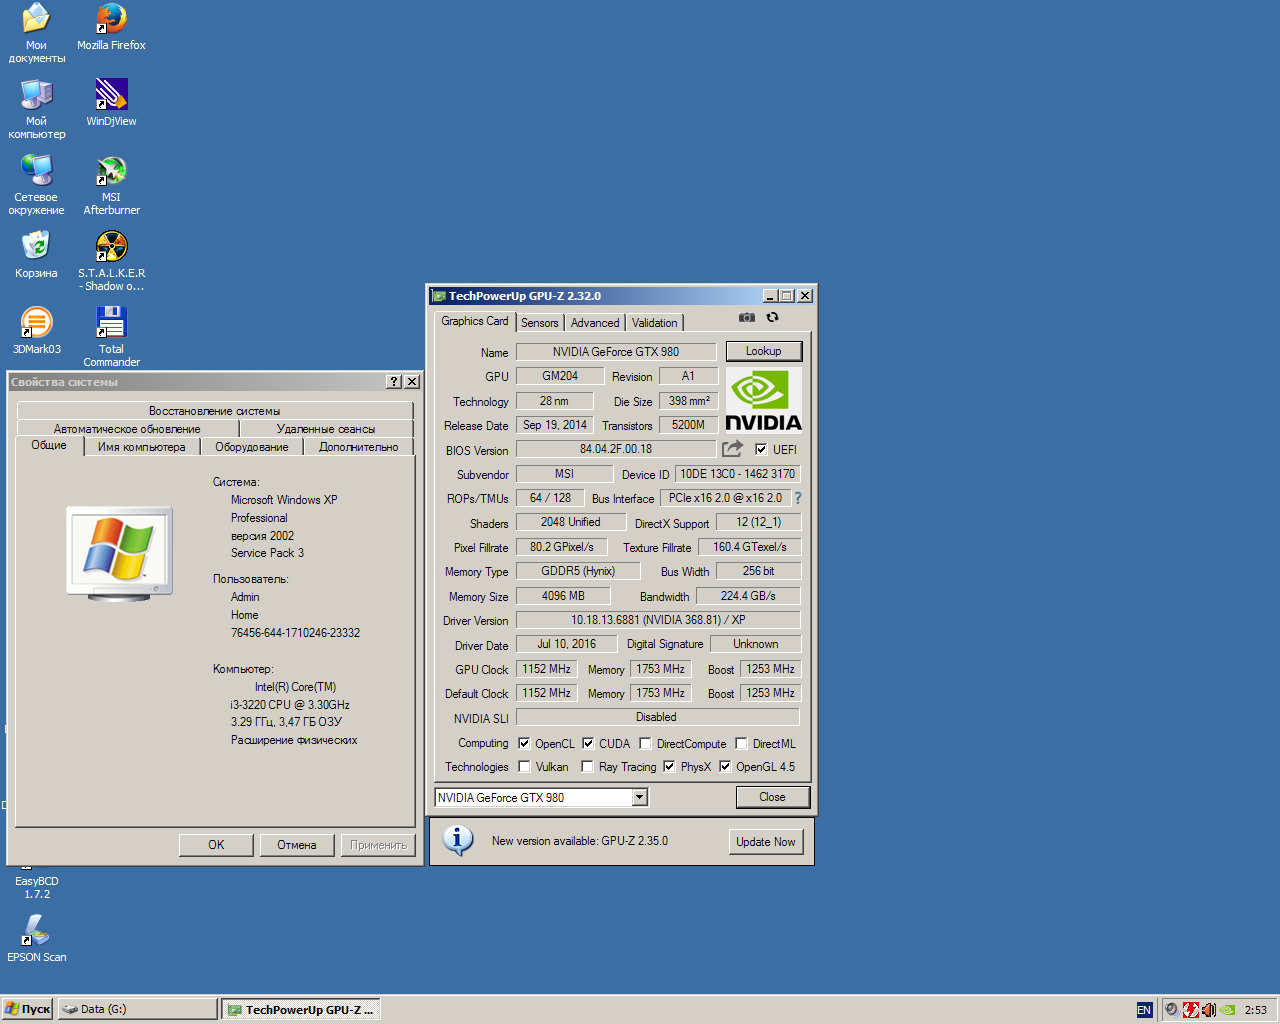The height and width of the screenshot is (1024, 1280).
Task: Select the Мой компьютер desktop icon
Action: point(36,109)
